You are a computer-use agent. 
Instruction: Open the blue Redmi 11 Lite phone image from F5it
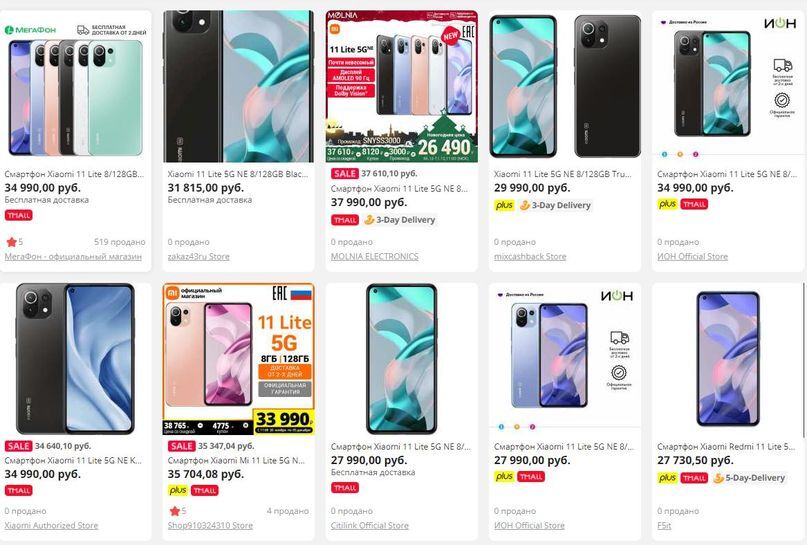click(x=727, y=359)
